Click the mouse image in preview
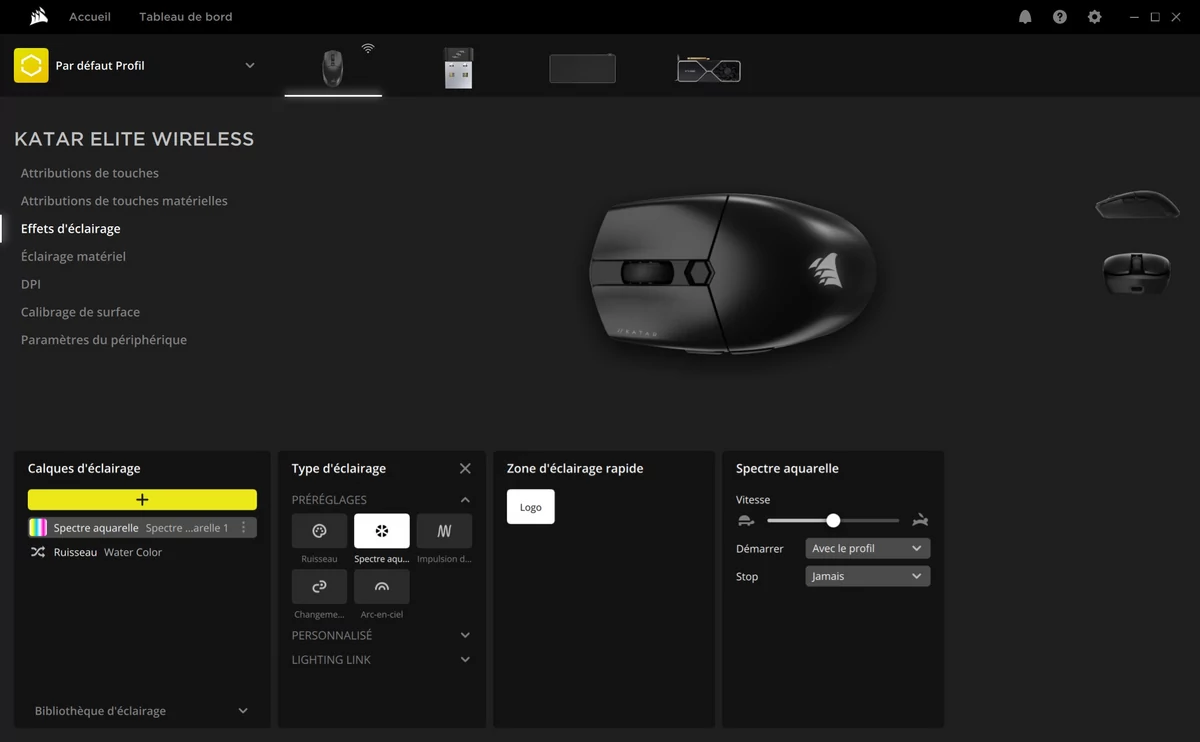Viewport: 1200px width, 742px height. pos(733,275)
